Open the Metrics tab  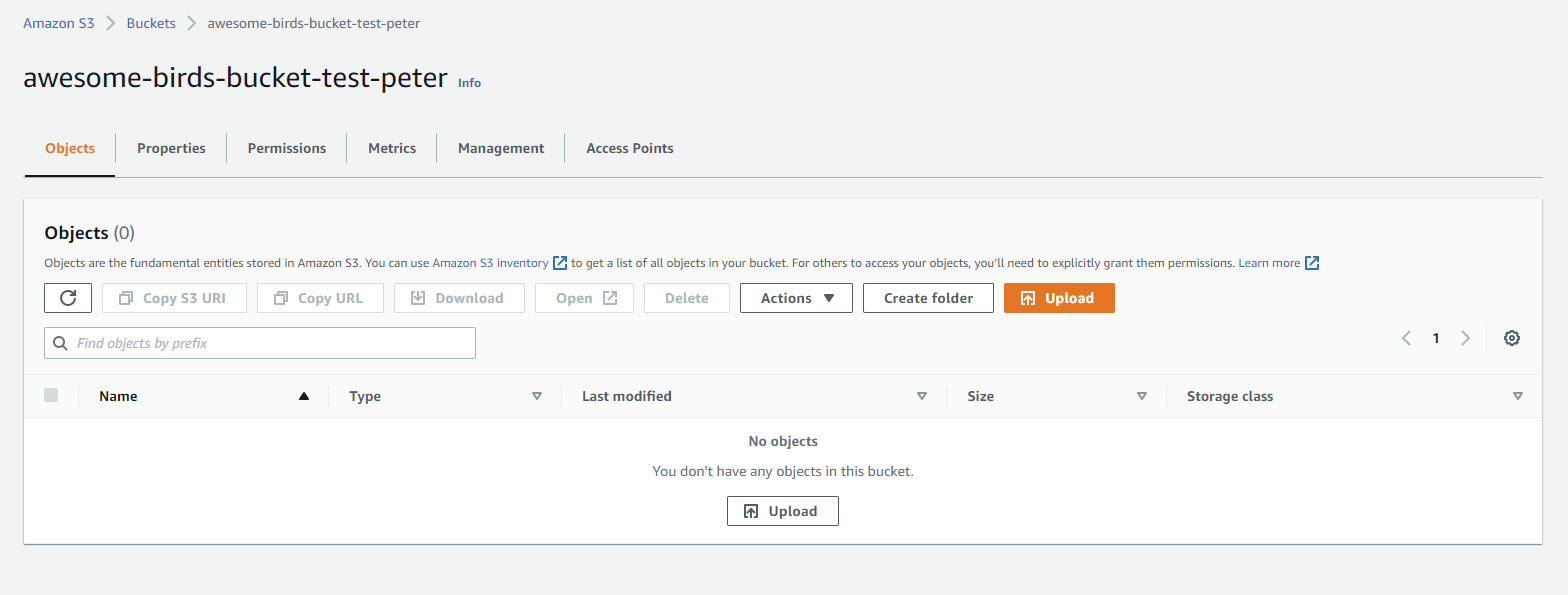point(392,148)
